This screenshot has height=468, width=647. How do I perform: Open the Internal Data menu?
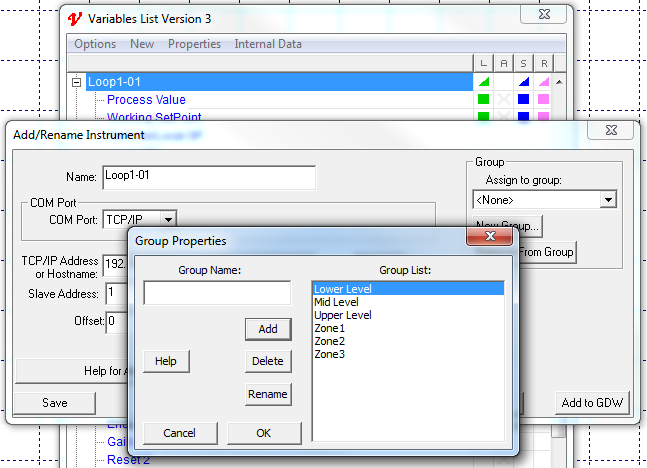[x=267, y=44]
